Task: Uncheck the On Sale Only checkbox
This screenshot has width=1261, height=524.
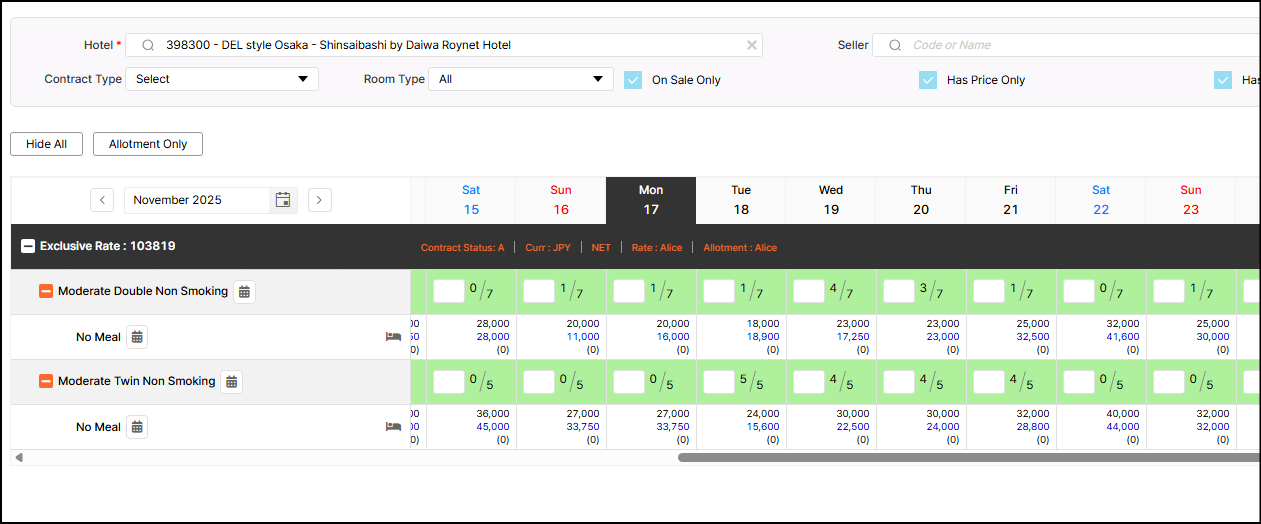Action: (633, 80)
